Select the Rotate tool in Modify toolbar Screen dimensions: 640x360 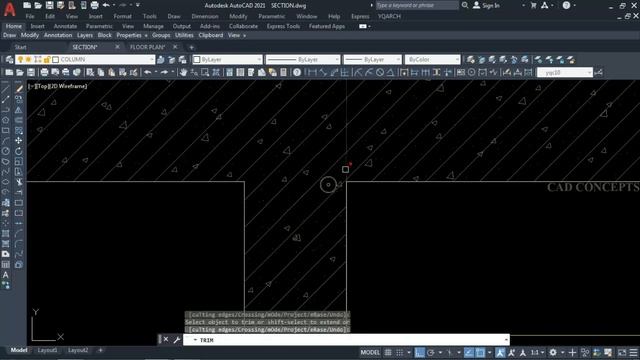pos(19,151)
